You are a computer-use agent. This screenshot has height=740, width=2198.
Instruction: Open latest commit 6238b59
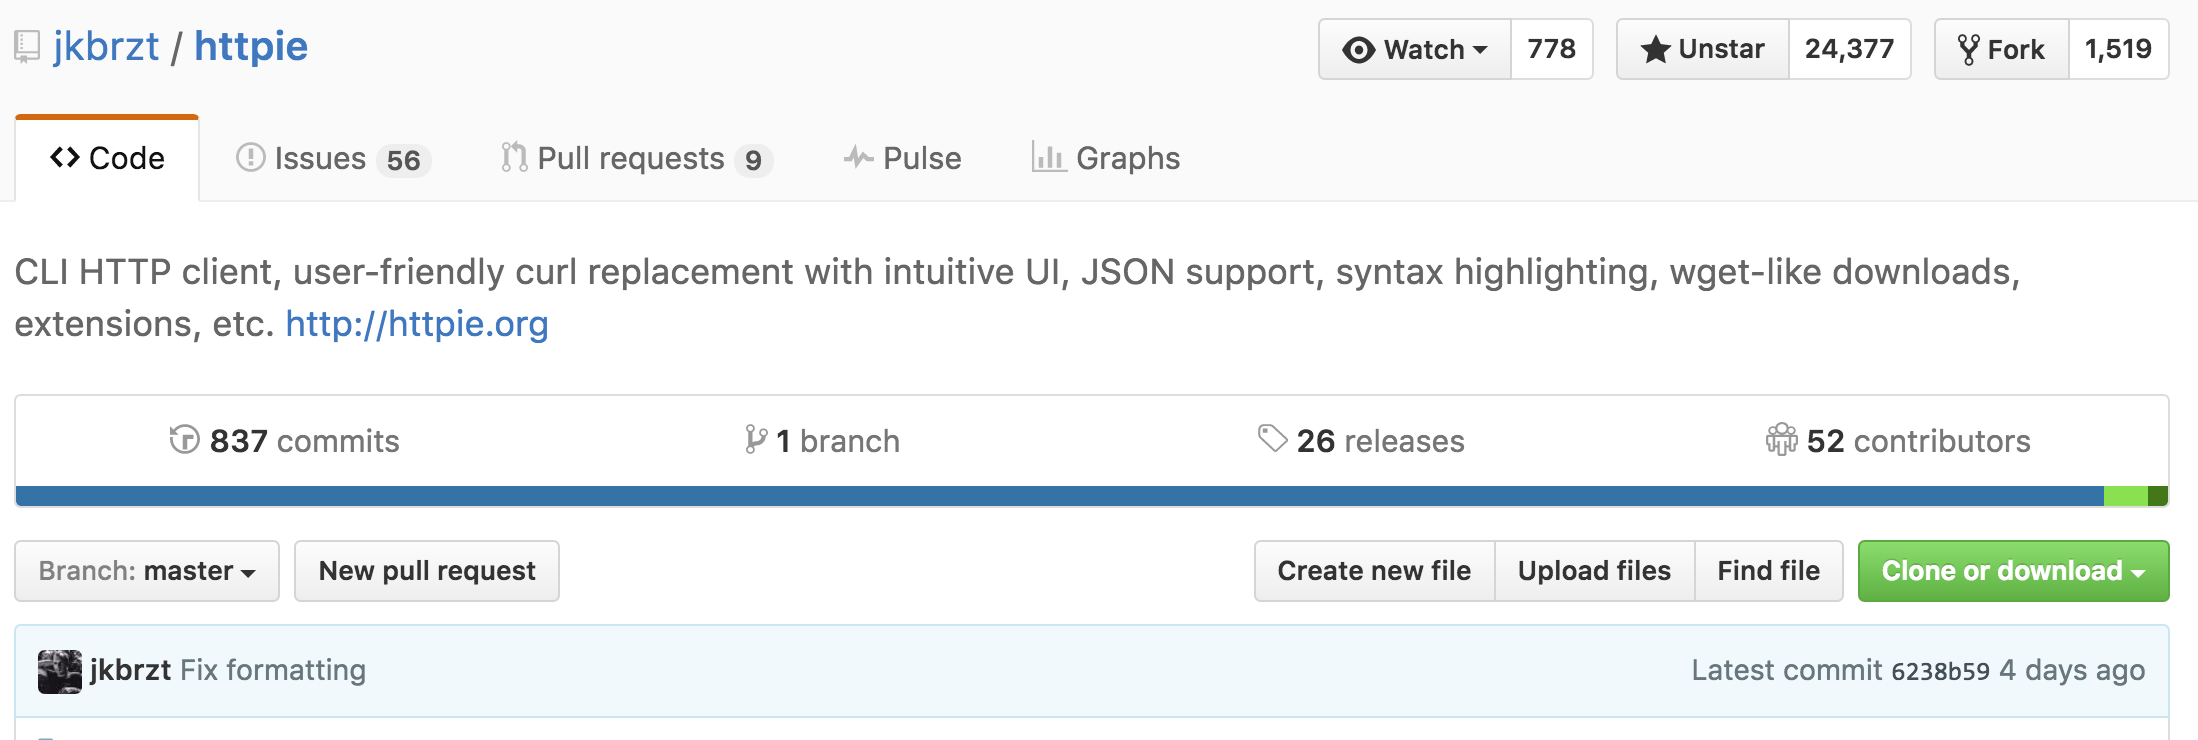tap(1940, 671)
